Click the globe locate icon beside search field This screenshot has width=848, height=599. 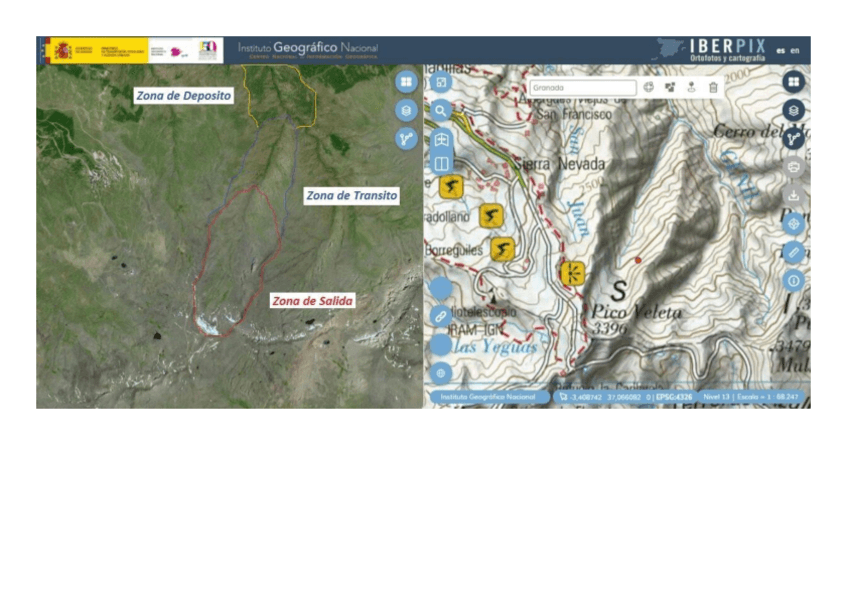click(x=648, y=88)
